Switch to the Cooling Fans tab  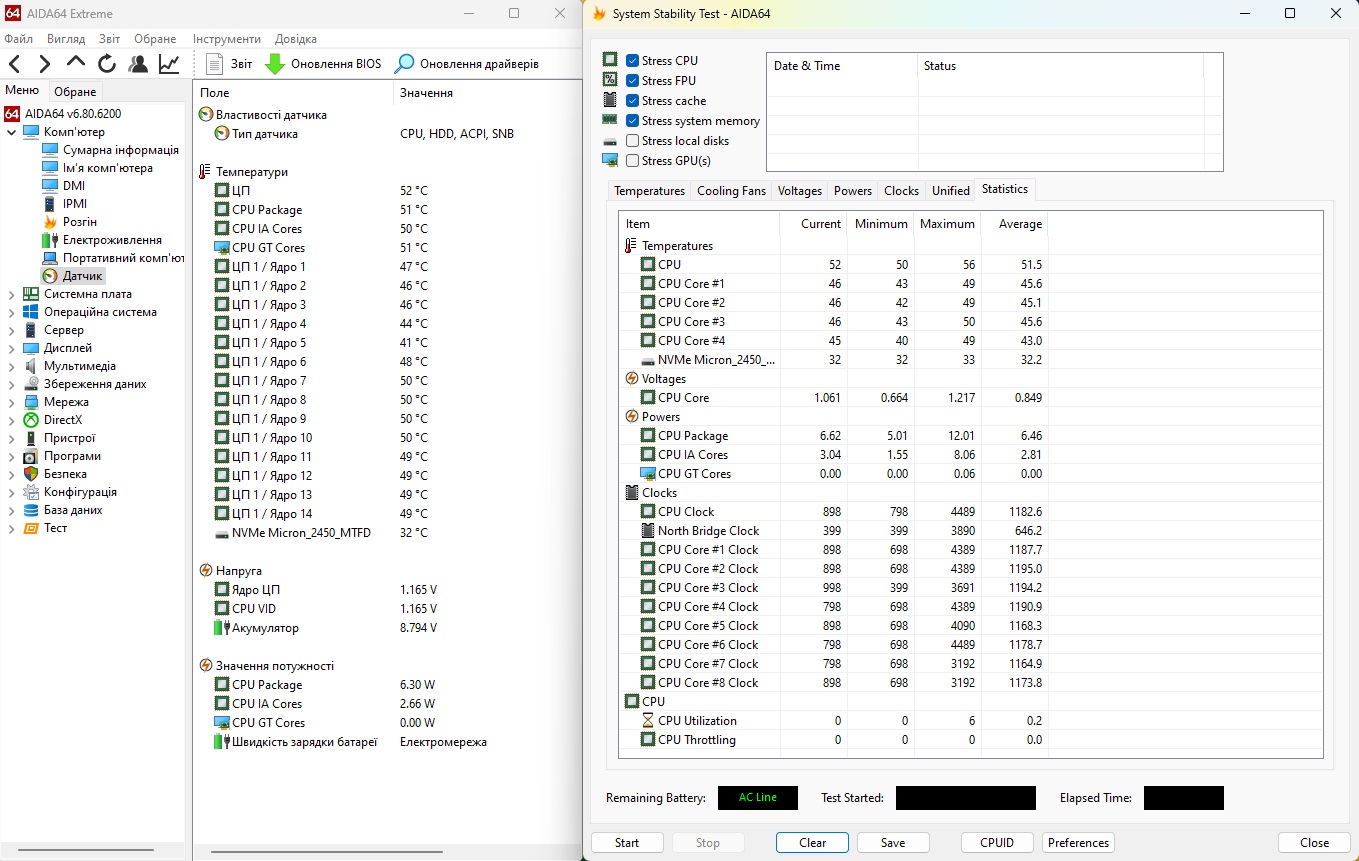click(x=731, y=191)
